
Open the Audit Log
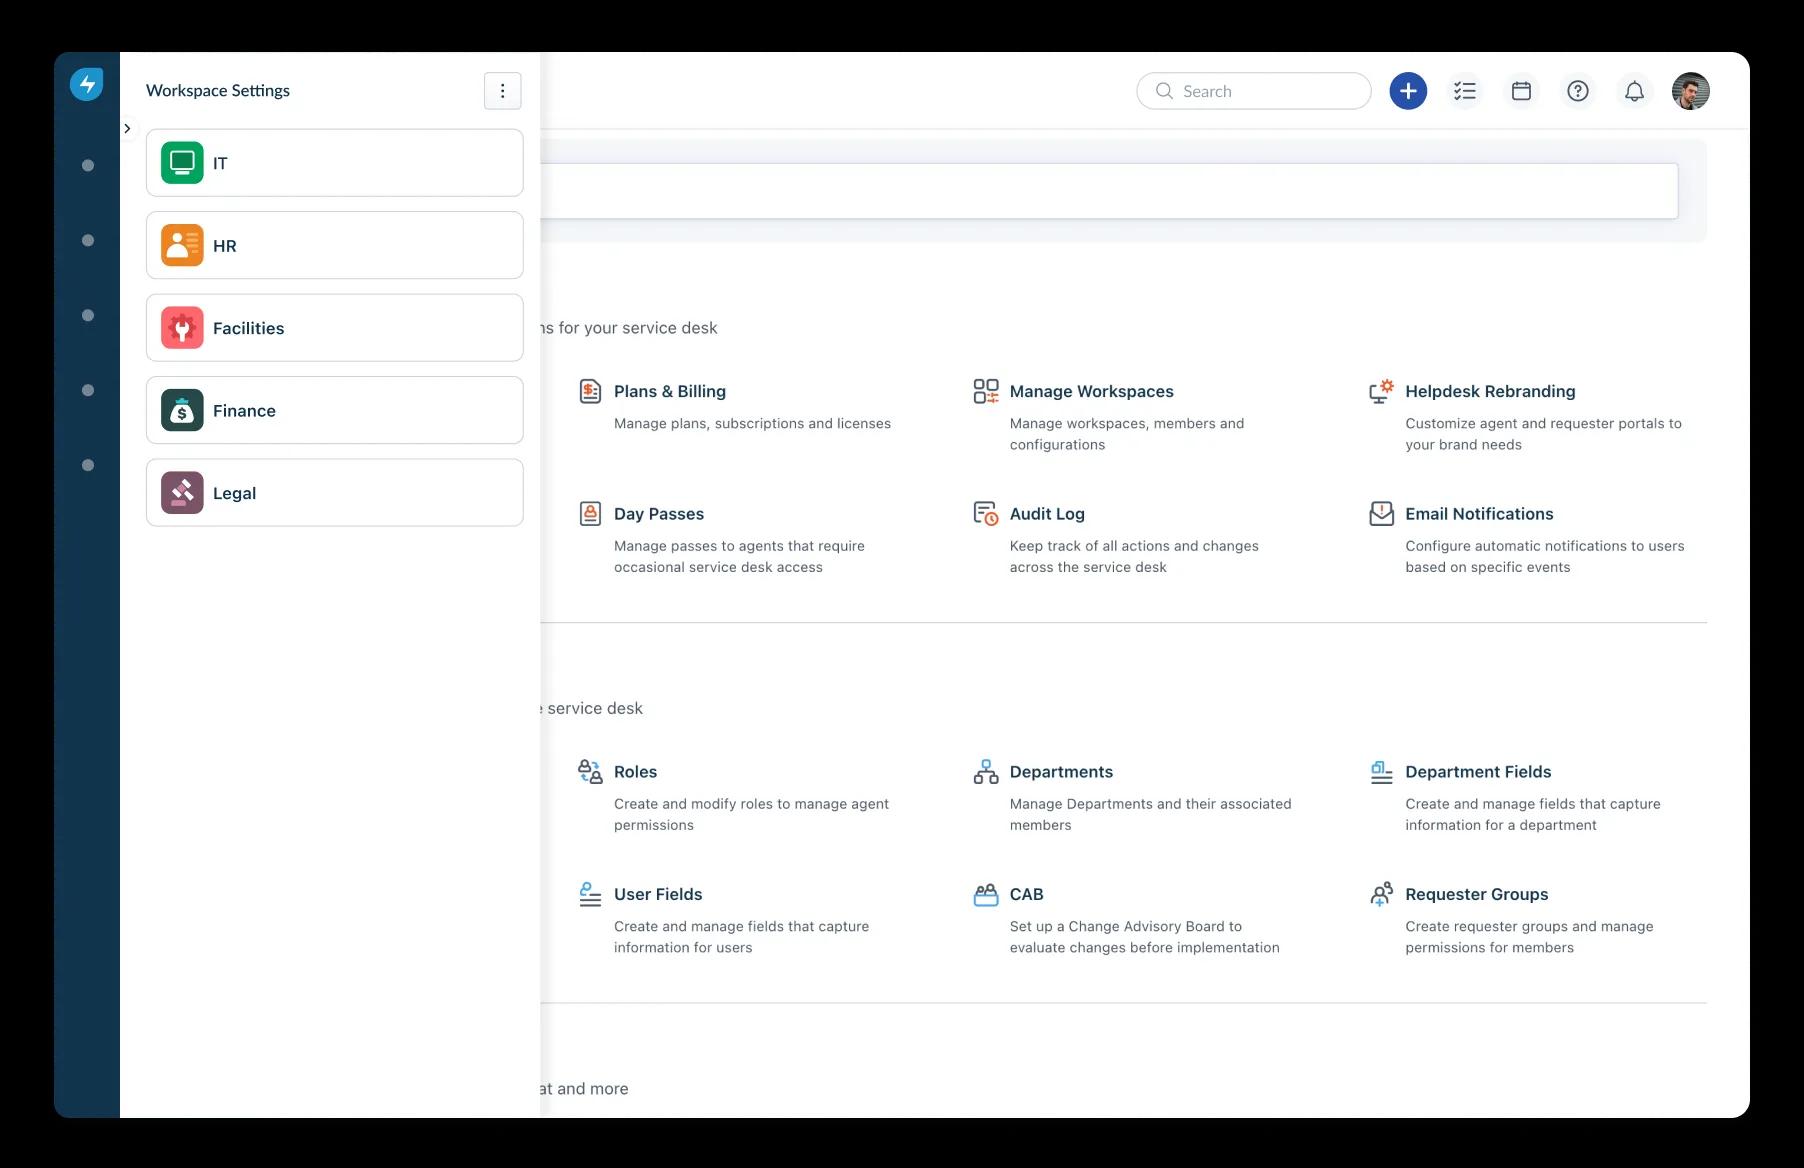[1047, 514]
